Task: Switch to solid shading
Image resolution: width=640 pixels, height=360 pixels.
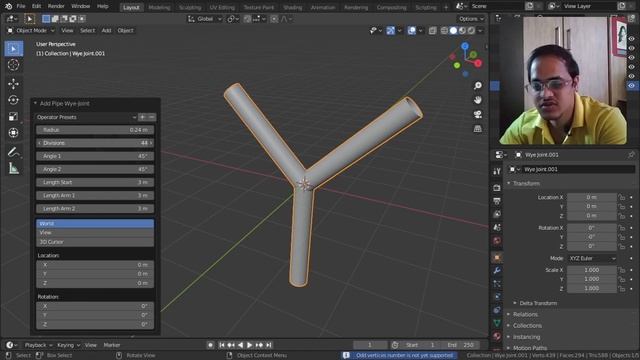Action: [x=453, y=31]
